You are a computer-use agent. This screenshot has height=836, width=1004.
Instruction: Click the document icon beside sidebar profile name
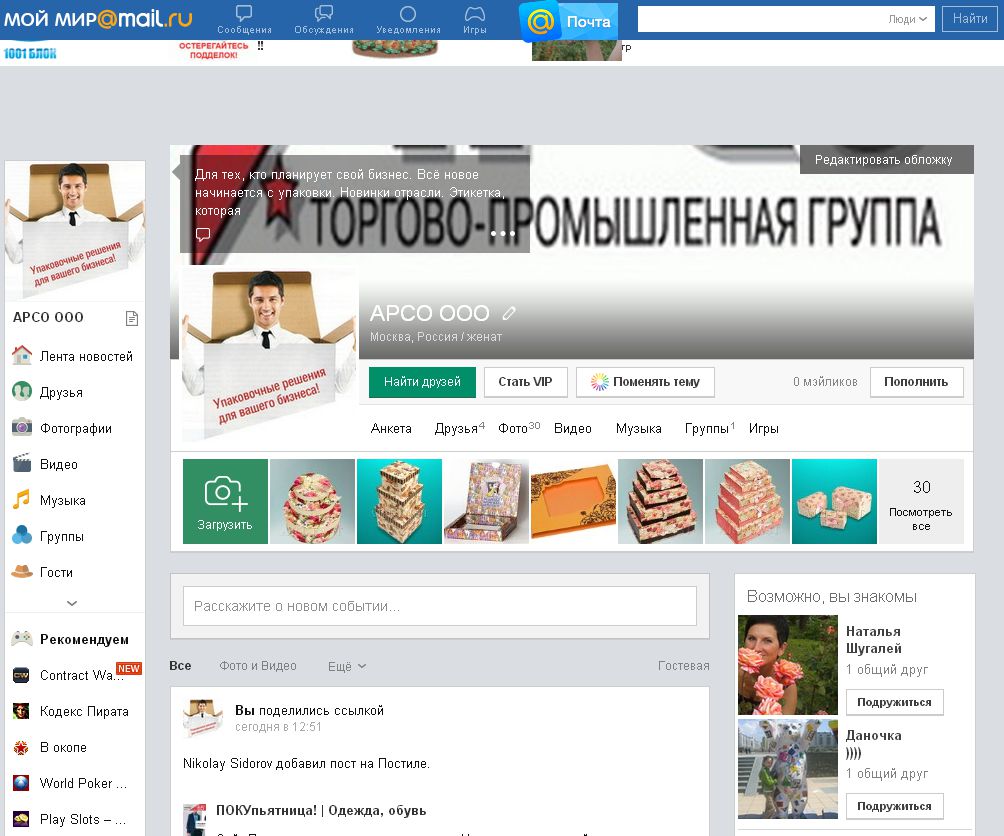131,318
